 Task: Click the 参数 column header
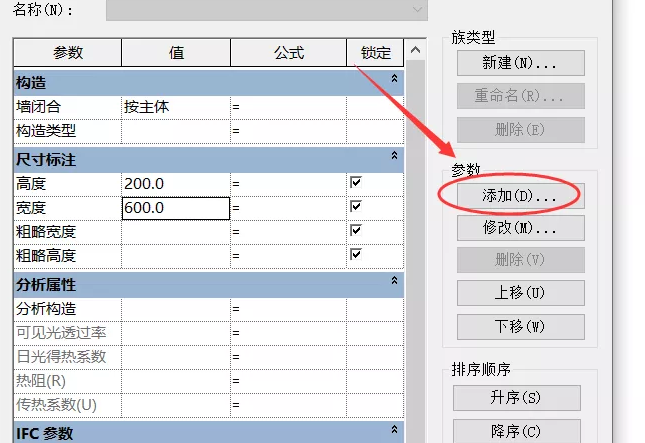click(68, 53)
